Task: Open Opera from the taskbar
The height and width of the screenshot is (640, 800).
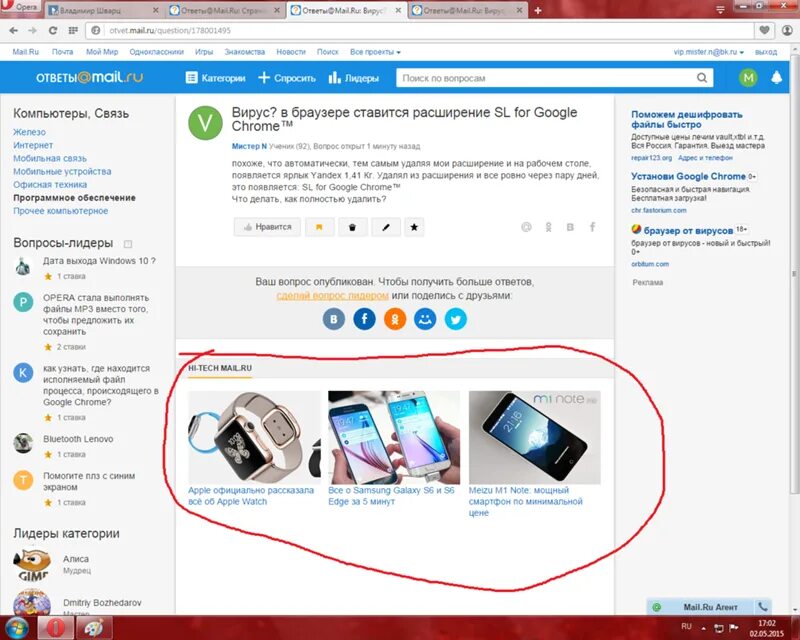Action: click(55, 627)
